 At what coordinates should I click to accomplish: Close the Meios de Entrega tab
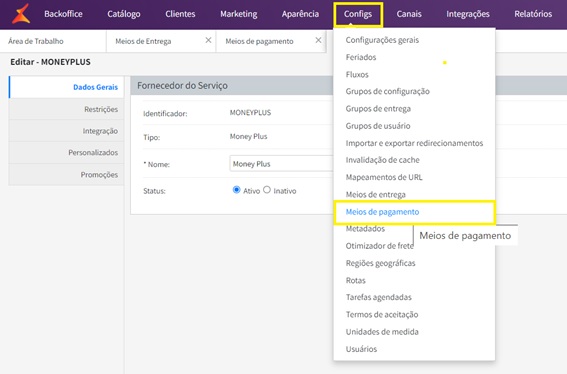coord(208,41)
